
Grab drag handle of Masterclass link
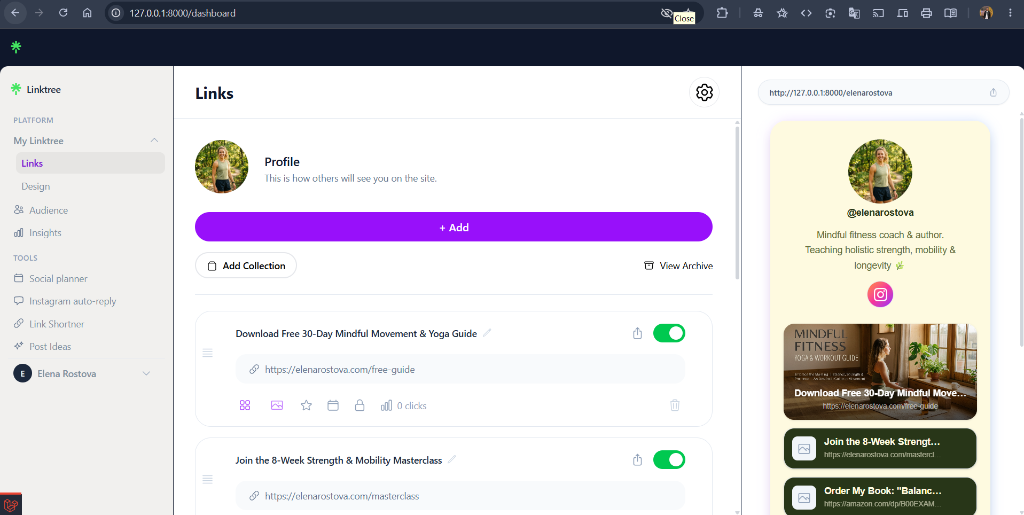click(208, 480)
